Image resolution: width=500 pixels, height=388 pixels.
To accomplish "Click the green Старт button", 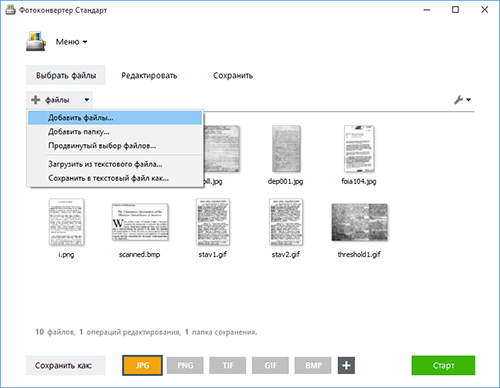I will [x=443, y=365].
